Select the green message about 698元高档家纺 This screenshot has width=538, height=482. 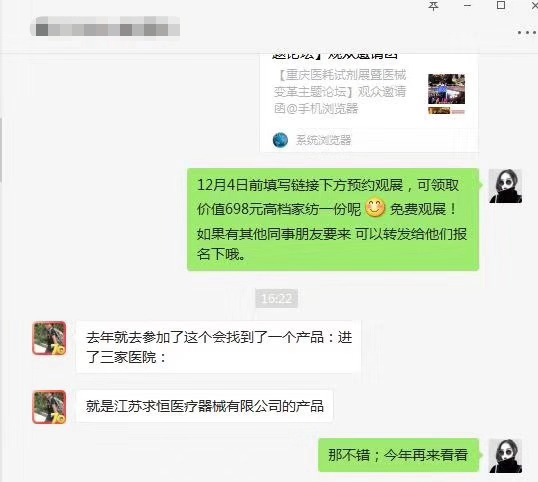333,220
